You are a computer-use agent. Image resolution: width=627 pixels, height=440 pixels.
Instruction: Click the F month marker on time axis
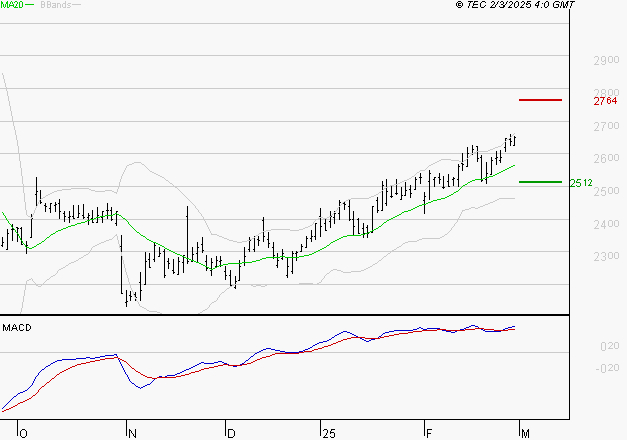click(x=429, y=434)
